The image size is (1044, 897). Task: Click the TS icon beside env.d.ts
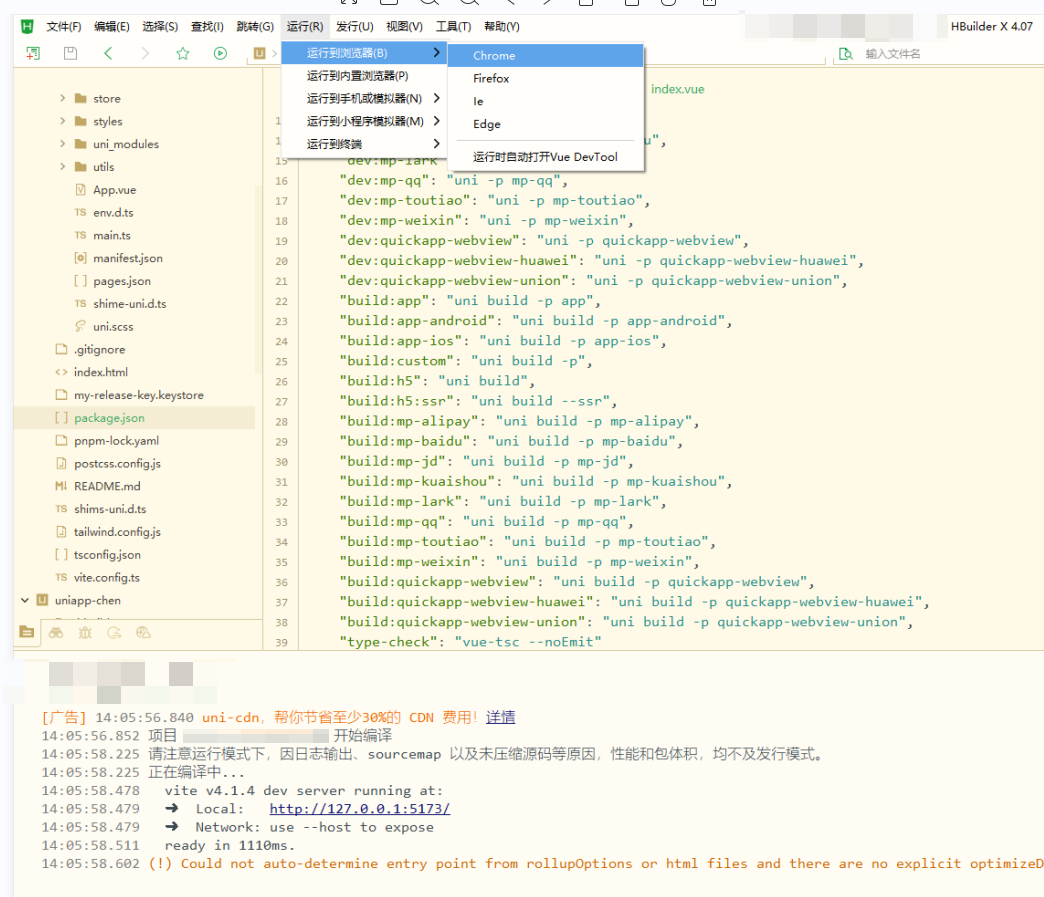click(x=81, y=212)
